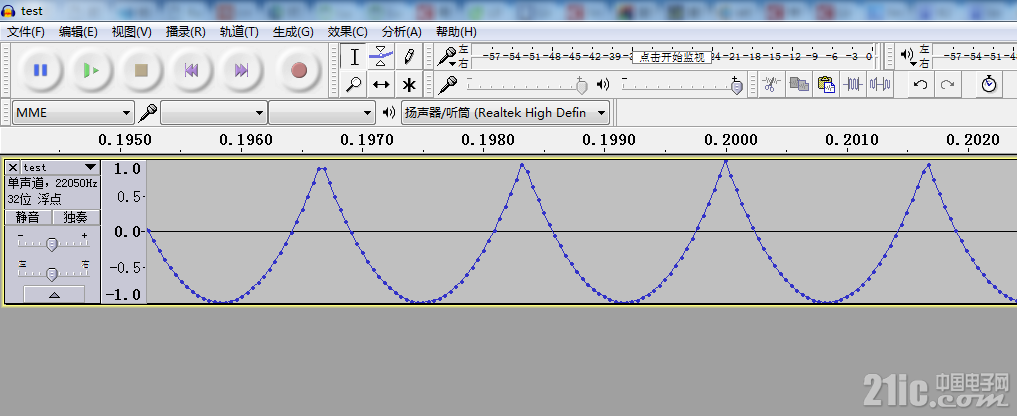The width and height of the screenshot is (1017, 416).
Task: Adjust the track gain slider
Action: click(x=53, y=243)
